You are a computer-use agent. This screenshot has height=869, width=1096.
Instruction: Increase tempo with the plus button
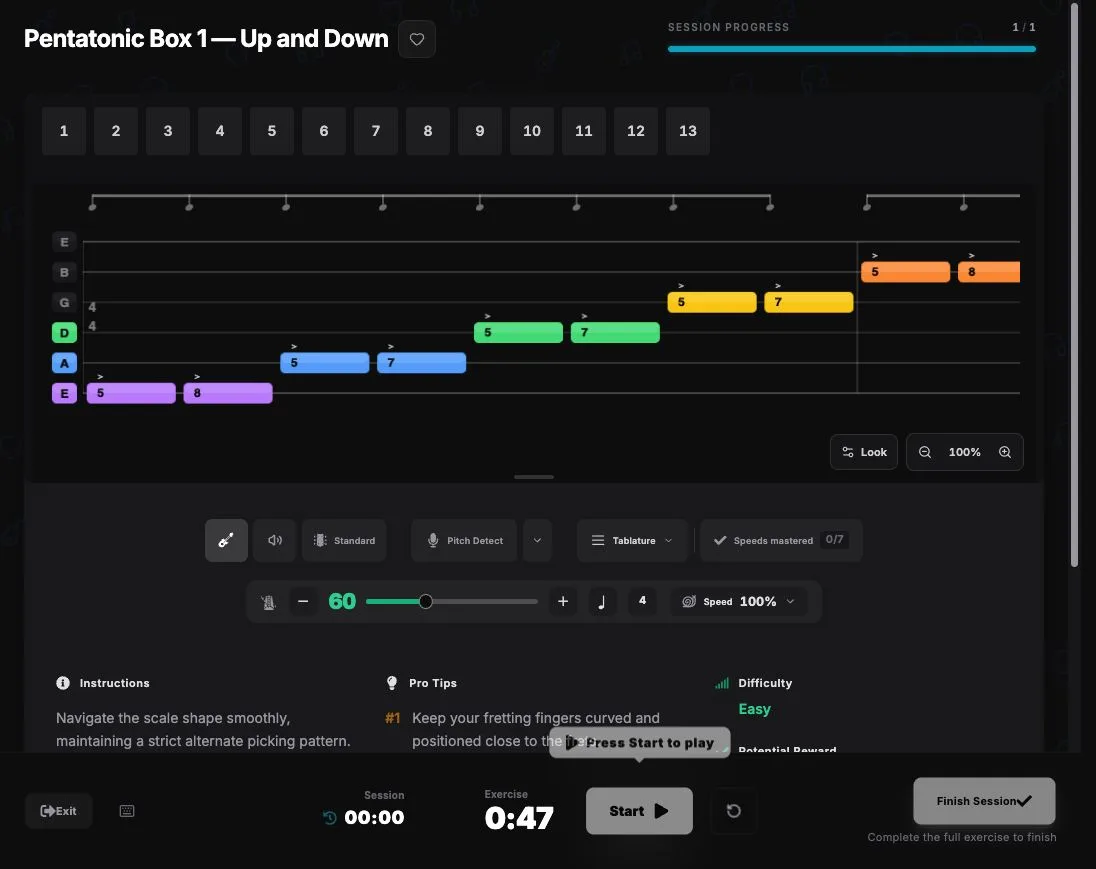coord(563,601)
